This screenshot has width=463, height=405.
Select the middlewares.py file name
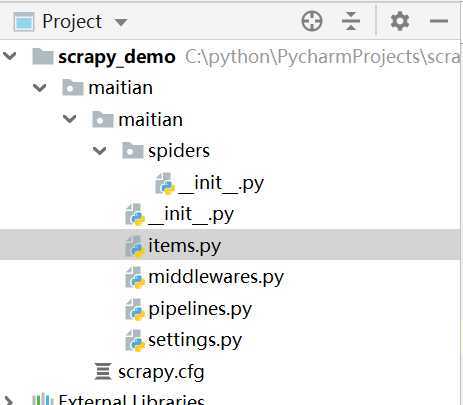[x=216, y=277]
